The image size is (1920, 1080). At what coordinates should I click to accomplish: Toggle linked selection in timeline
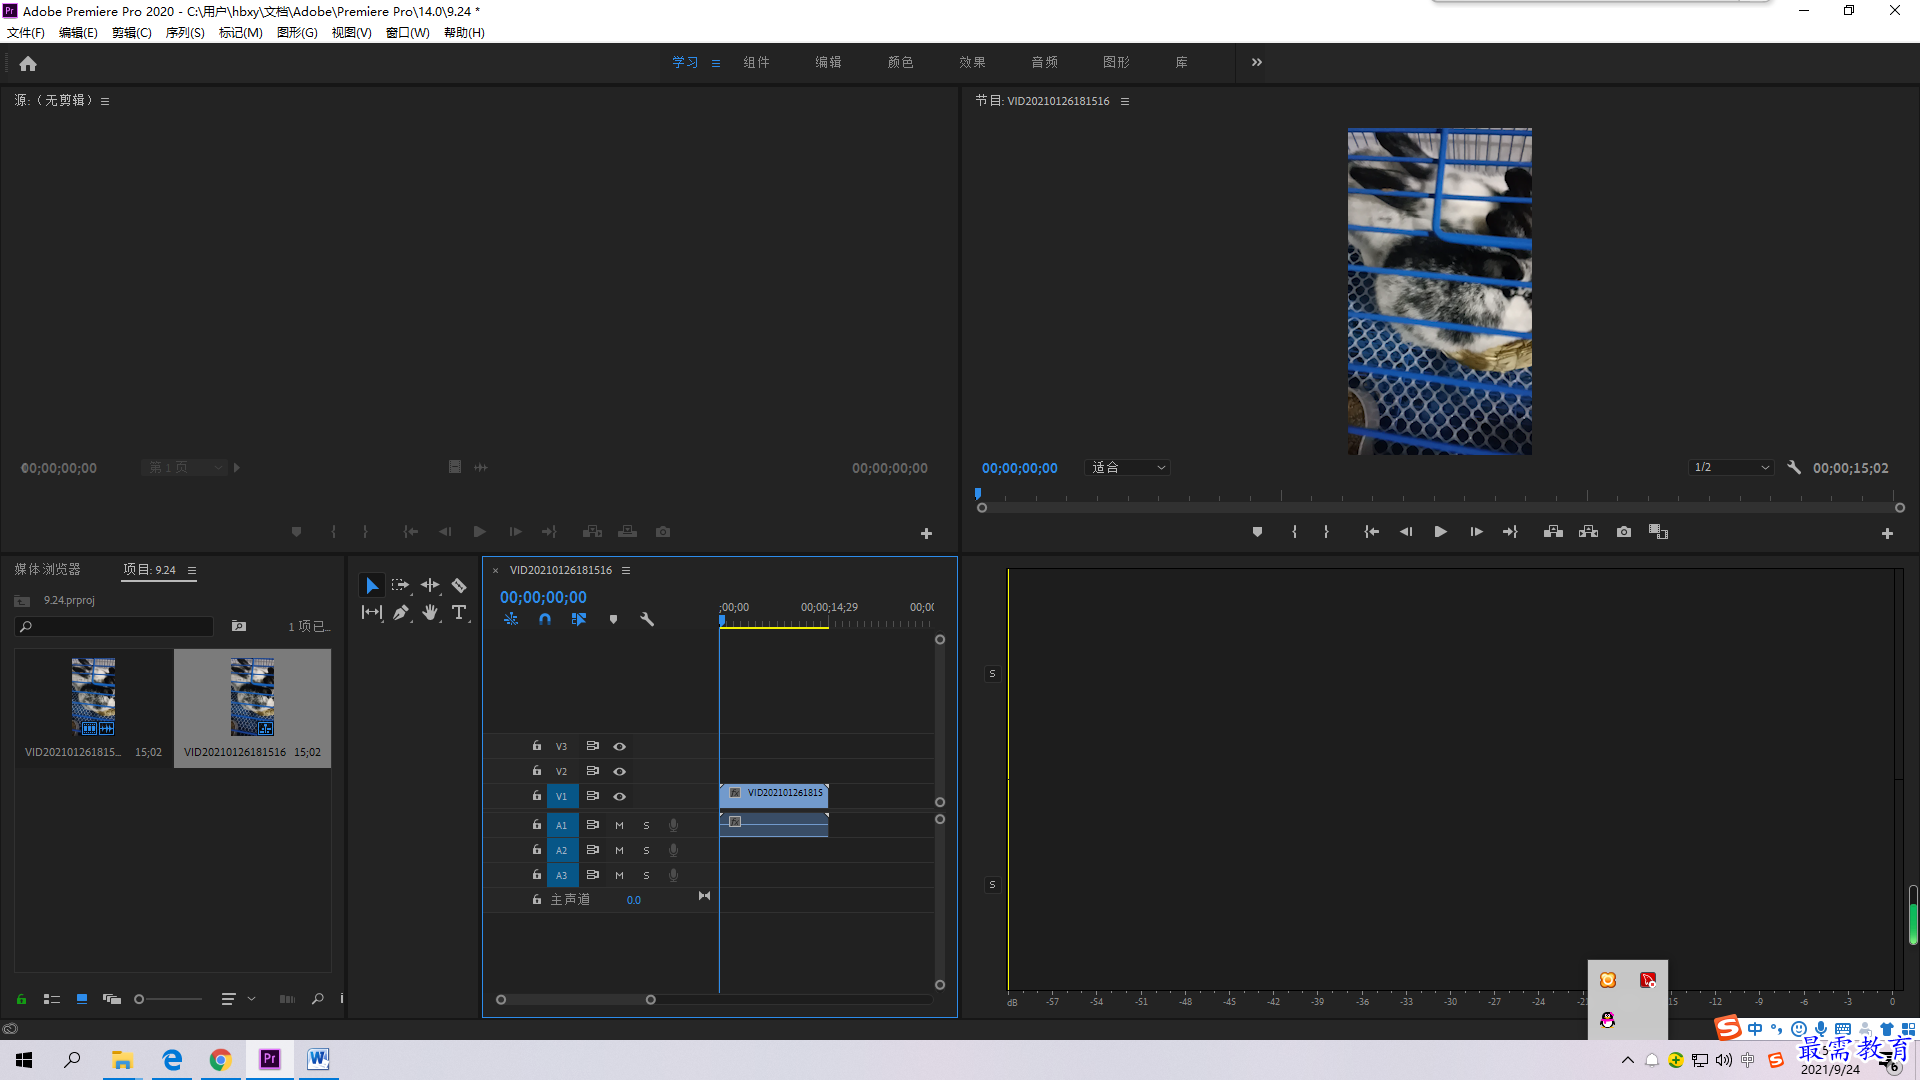pyautogui.click(x=579, y=619)
